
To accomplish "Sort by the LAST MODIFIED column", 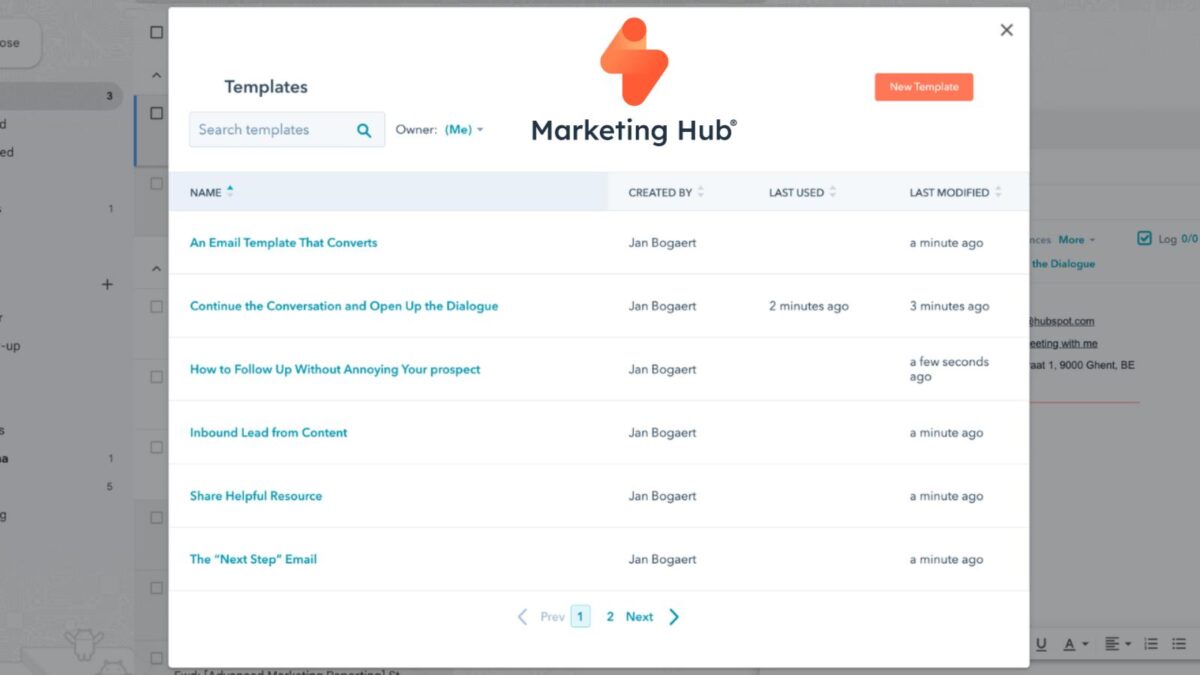I will tap(955, 192).
